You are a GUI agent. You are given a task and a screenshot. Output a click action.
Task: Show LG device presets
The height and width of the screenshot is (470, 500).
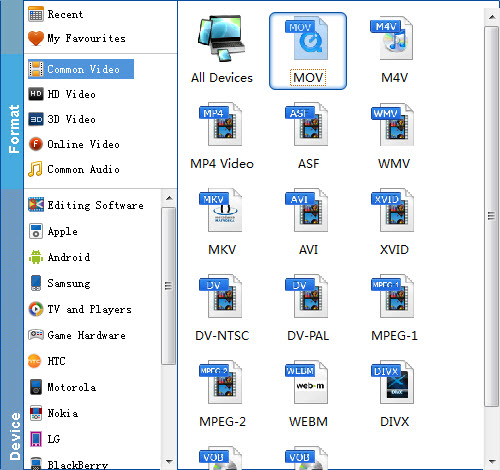tap(44, 439)
